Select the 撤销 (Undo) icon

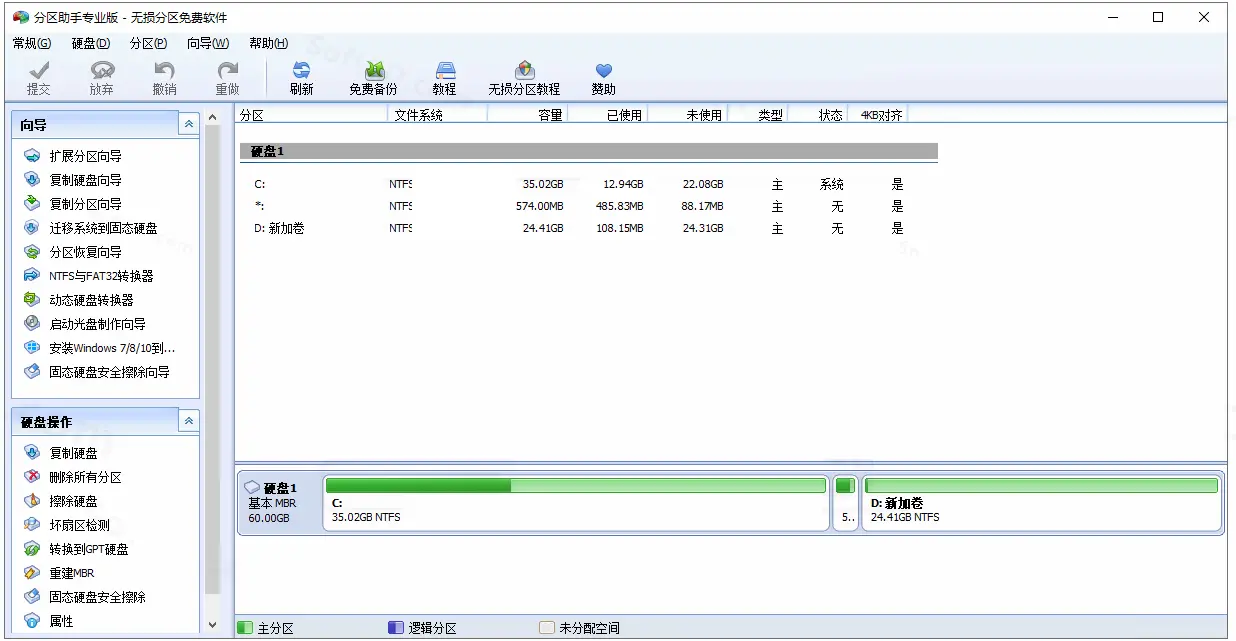[x=163, y=76]
